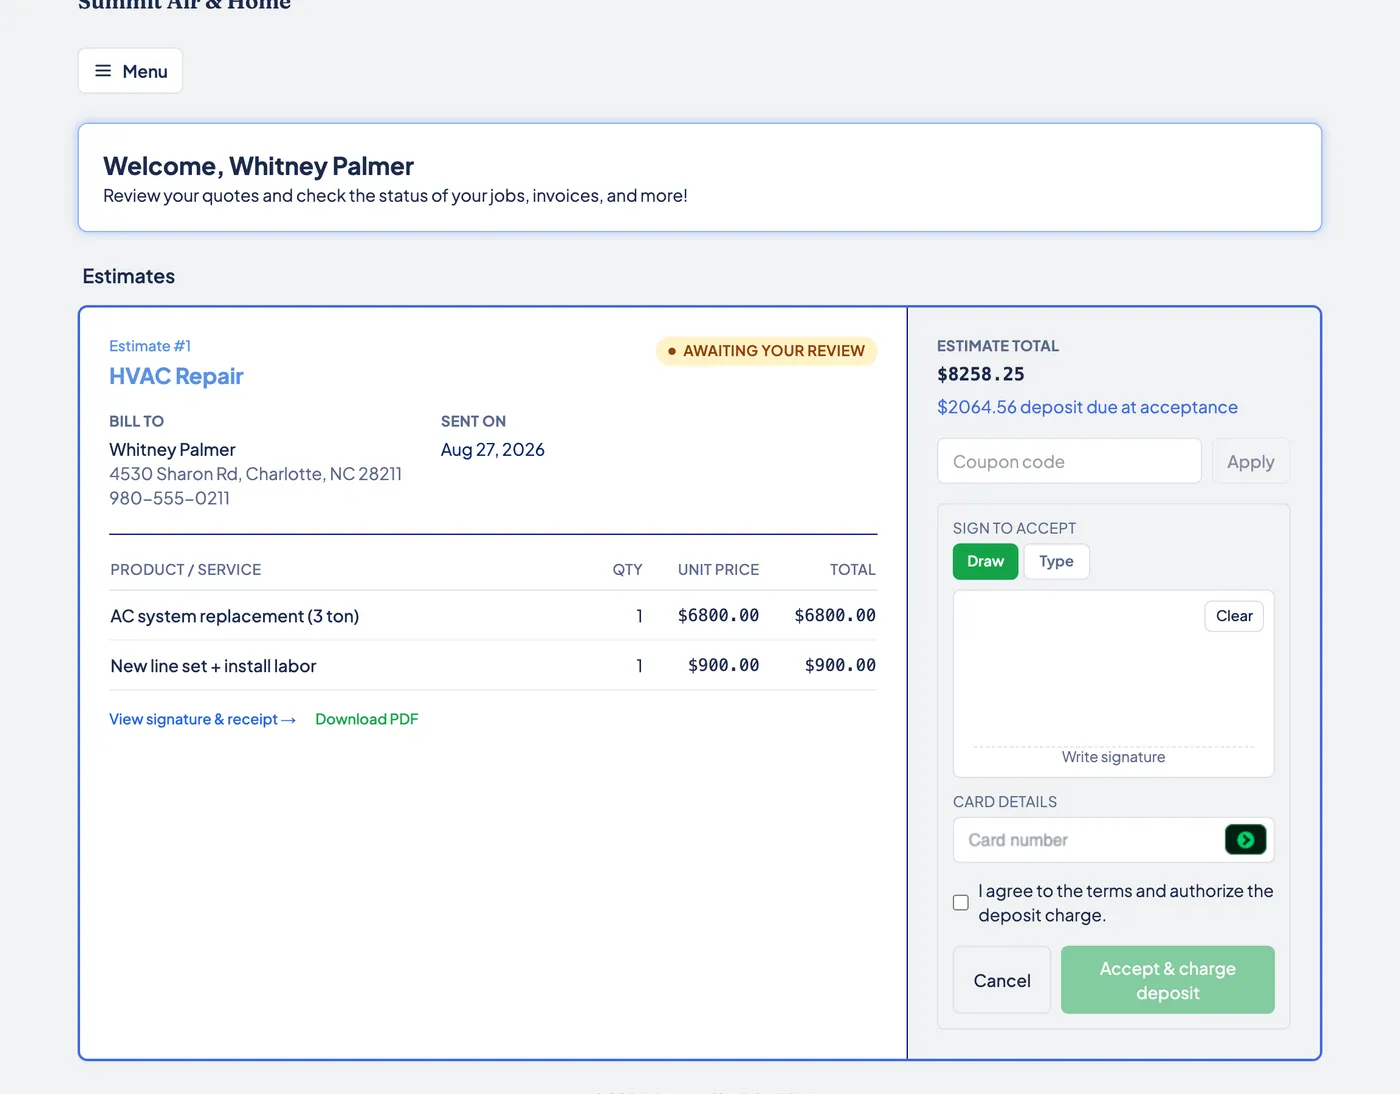Clear the signature pad

[1234, 616]
